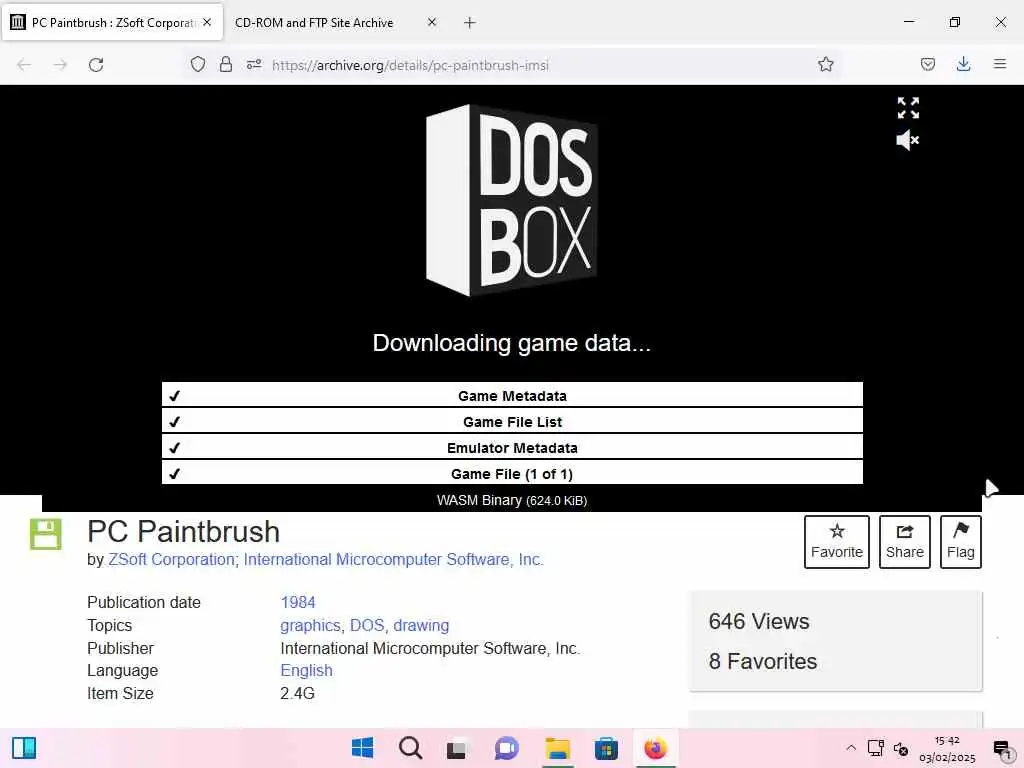This screenshot has width=1024, height=768.
Task: Minimize the Firefox window
Action: point(909,22)
